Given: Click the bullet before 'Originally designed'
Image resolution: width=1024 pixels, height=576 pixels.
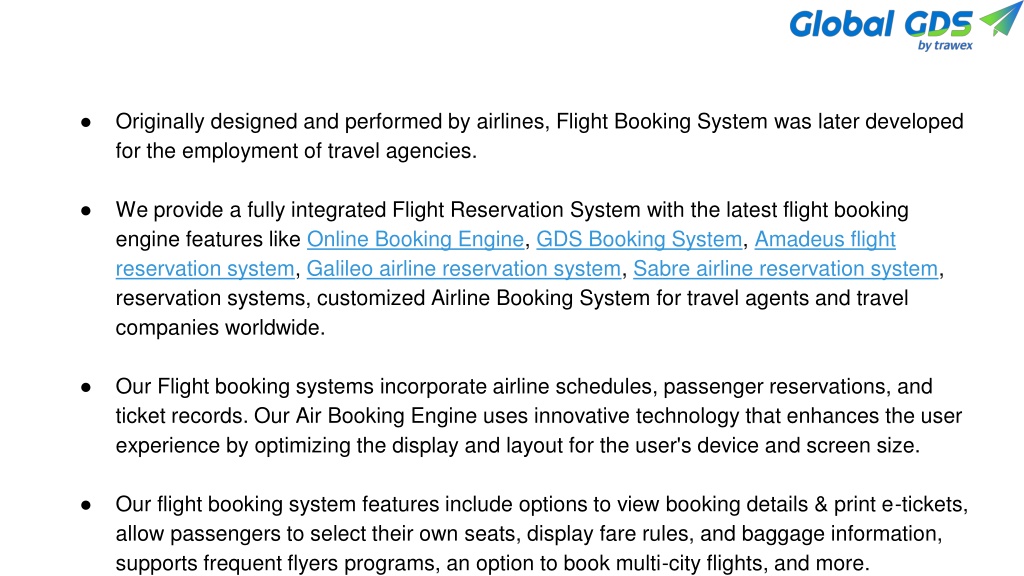Looking at the screenshot, I should click(86, 122).
